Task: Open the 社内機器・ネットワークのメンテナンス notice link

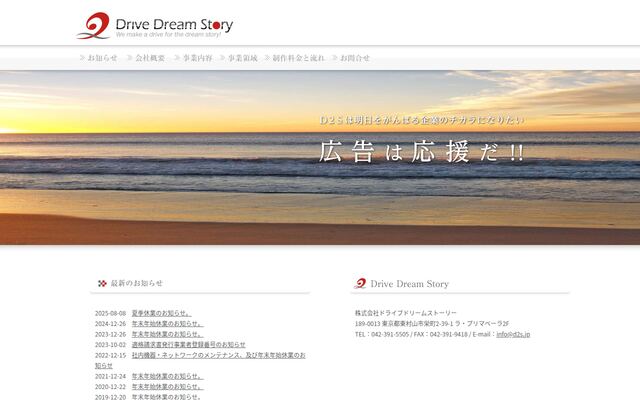Action: pos(218,356)
